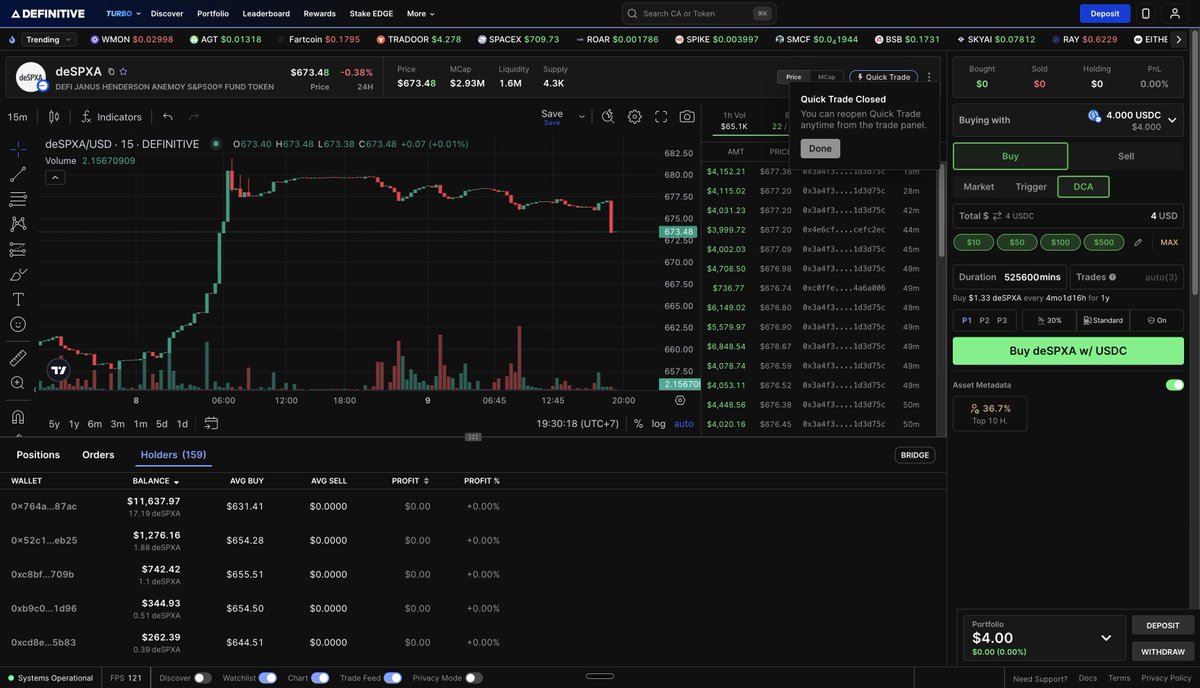1200x688 pixels.
Task: Activate the zoom in tool
Action: (x=18, y=383)
